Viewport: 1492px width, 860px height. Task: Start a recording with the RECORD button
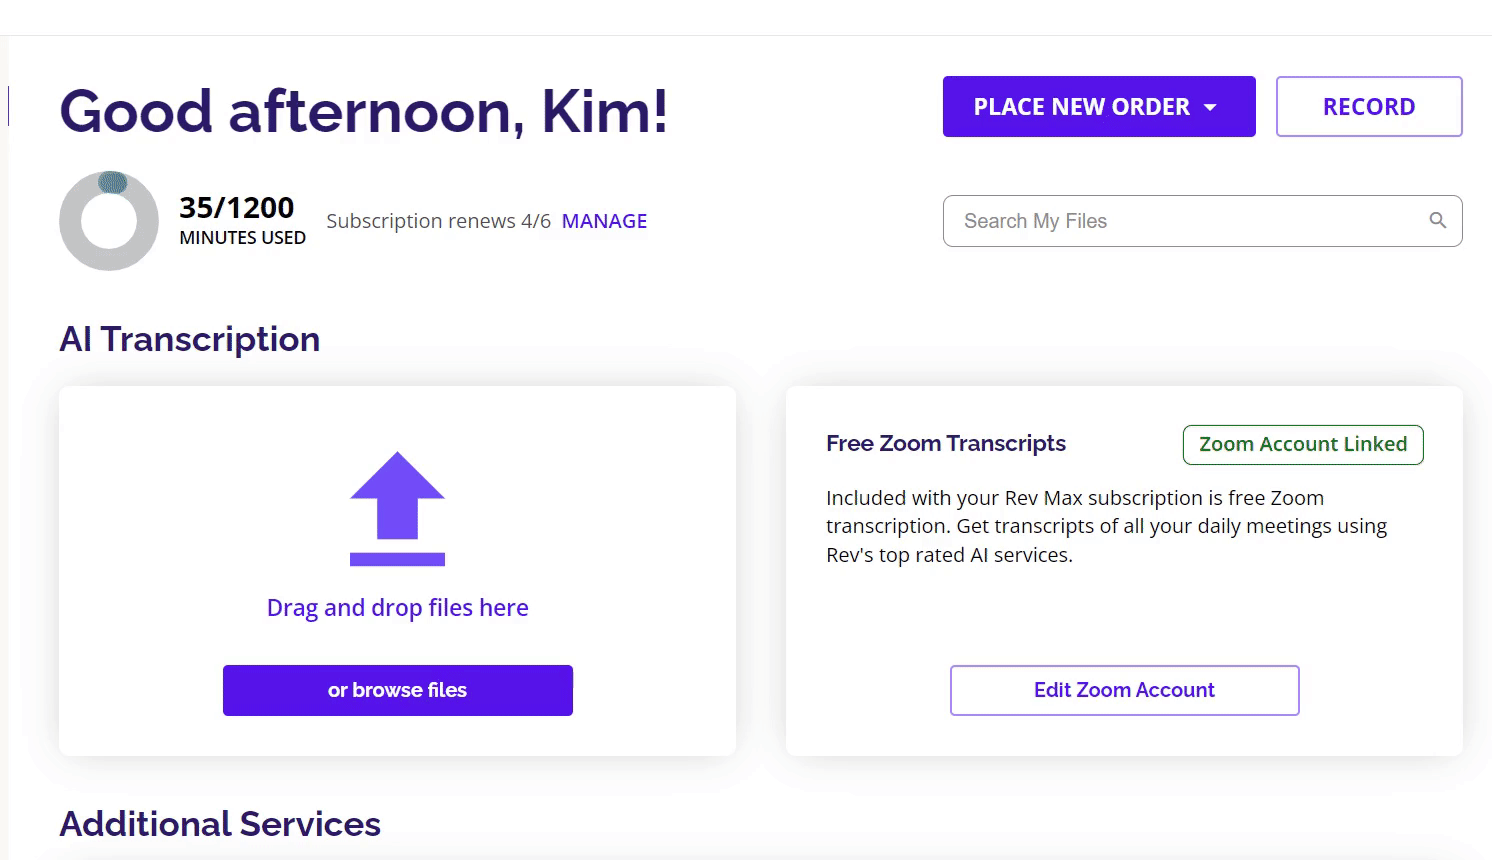[x=1369, y=107]
